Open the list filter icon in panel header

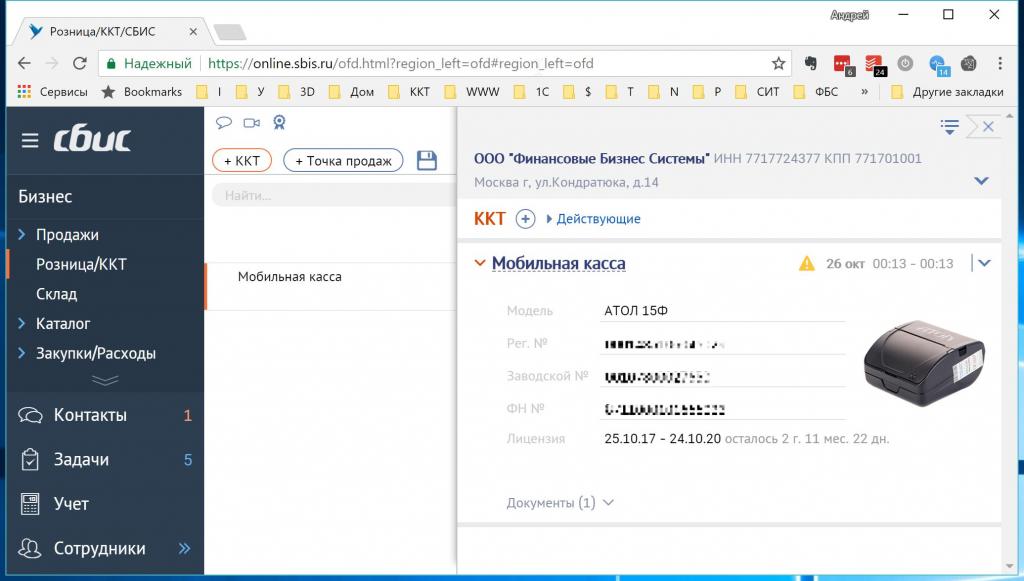pos(949,126)
